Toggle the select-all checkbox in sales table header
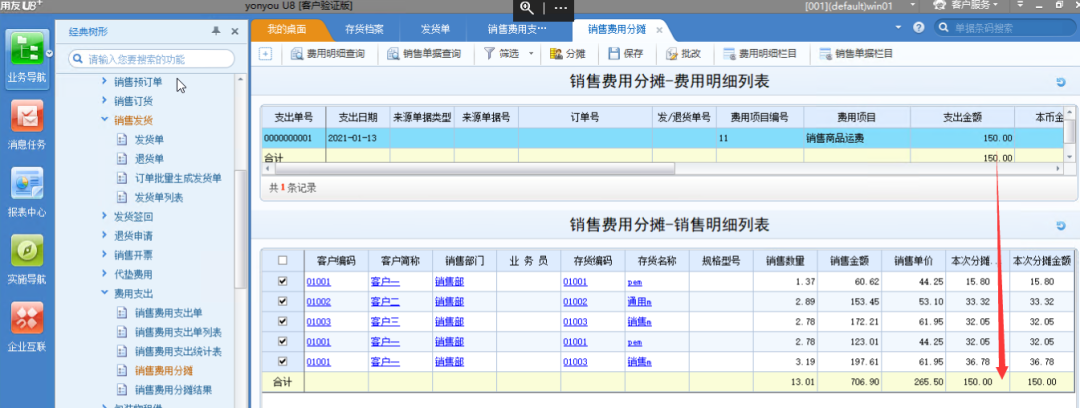Viewport: 1080px width, 408px height. (x=282, y=260)
